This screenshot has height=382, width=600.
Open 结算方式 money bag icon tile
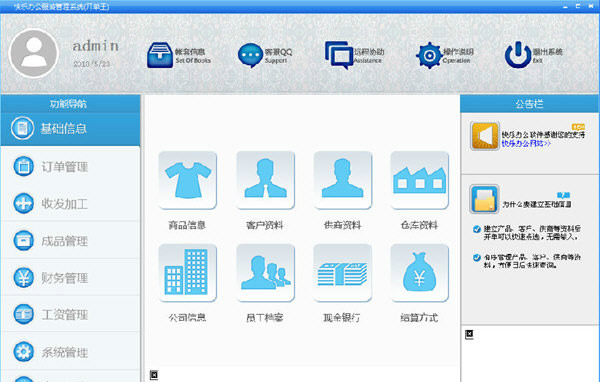(419, 273)
